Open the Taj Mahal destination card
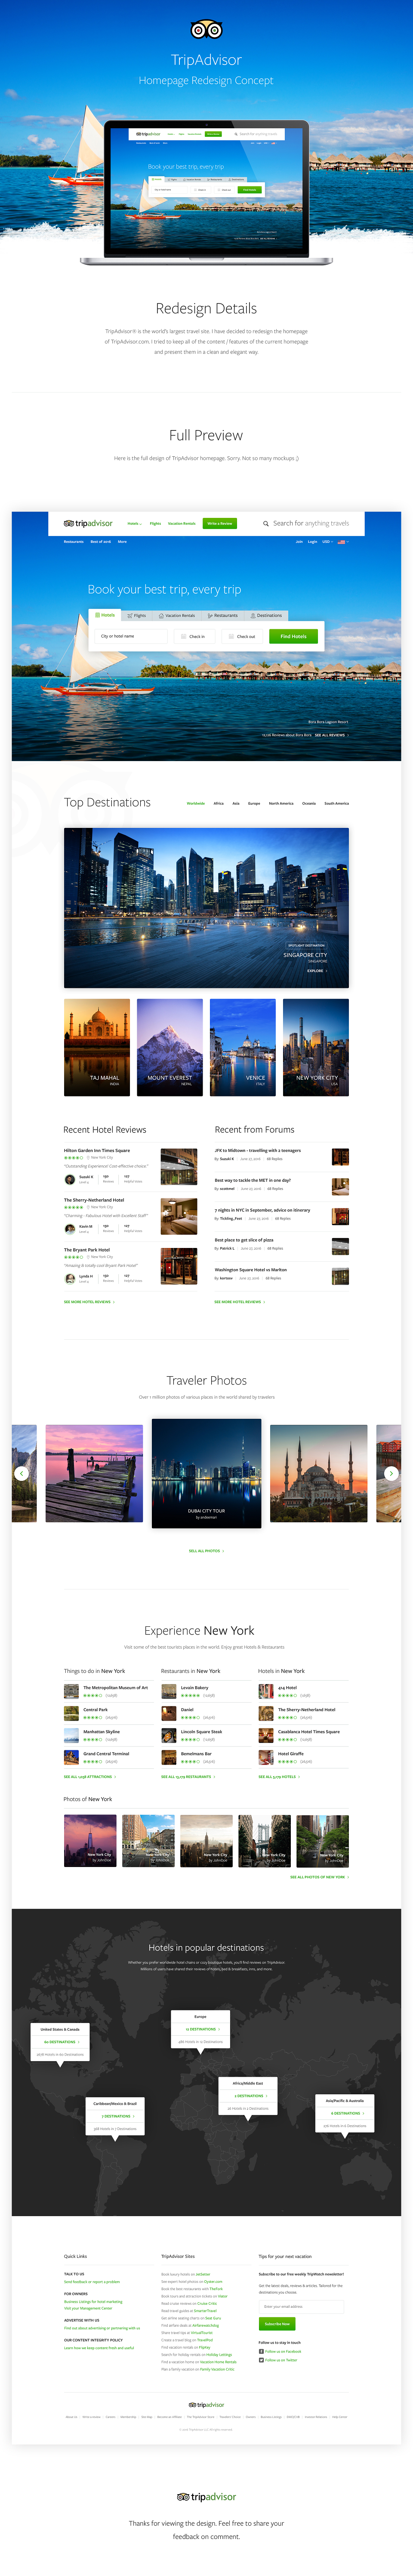 [97, 1047]
